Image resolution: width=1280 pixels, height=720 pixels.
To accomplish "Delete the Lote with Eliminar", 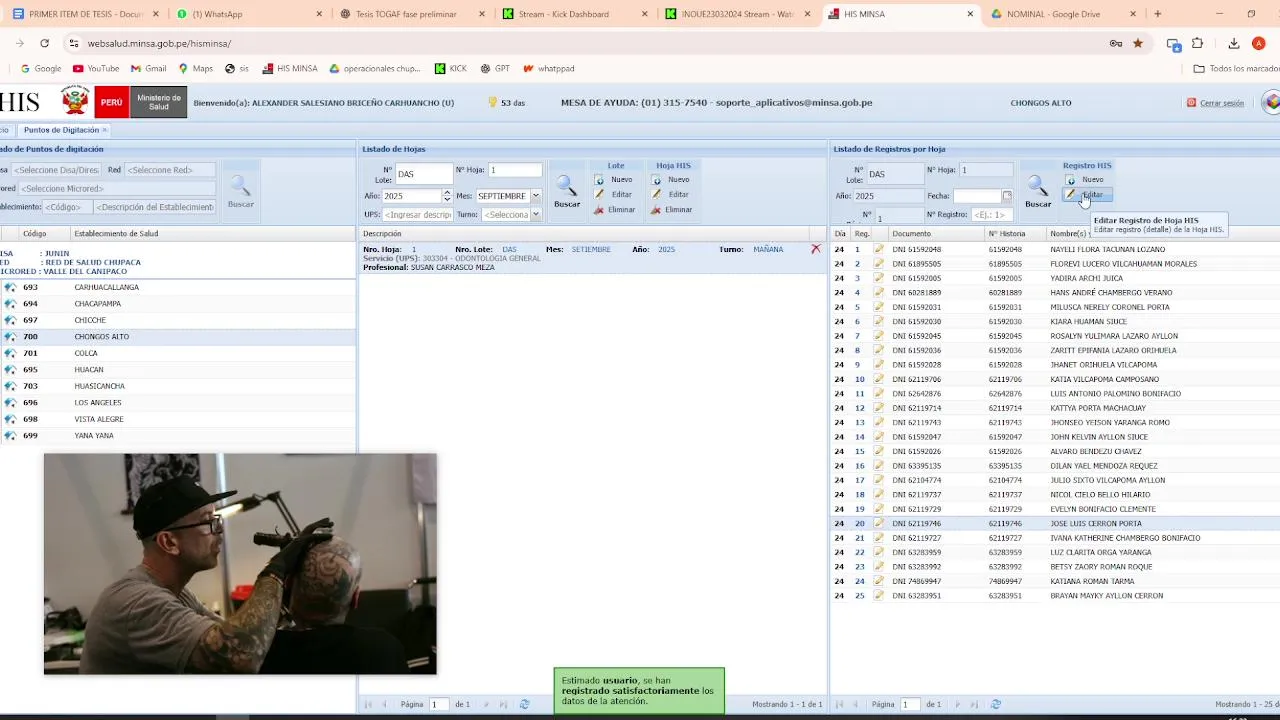I will pos(614,210).
